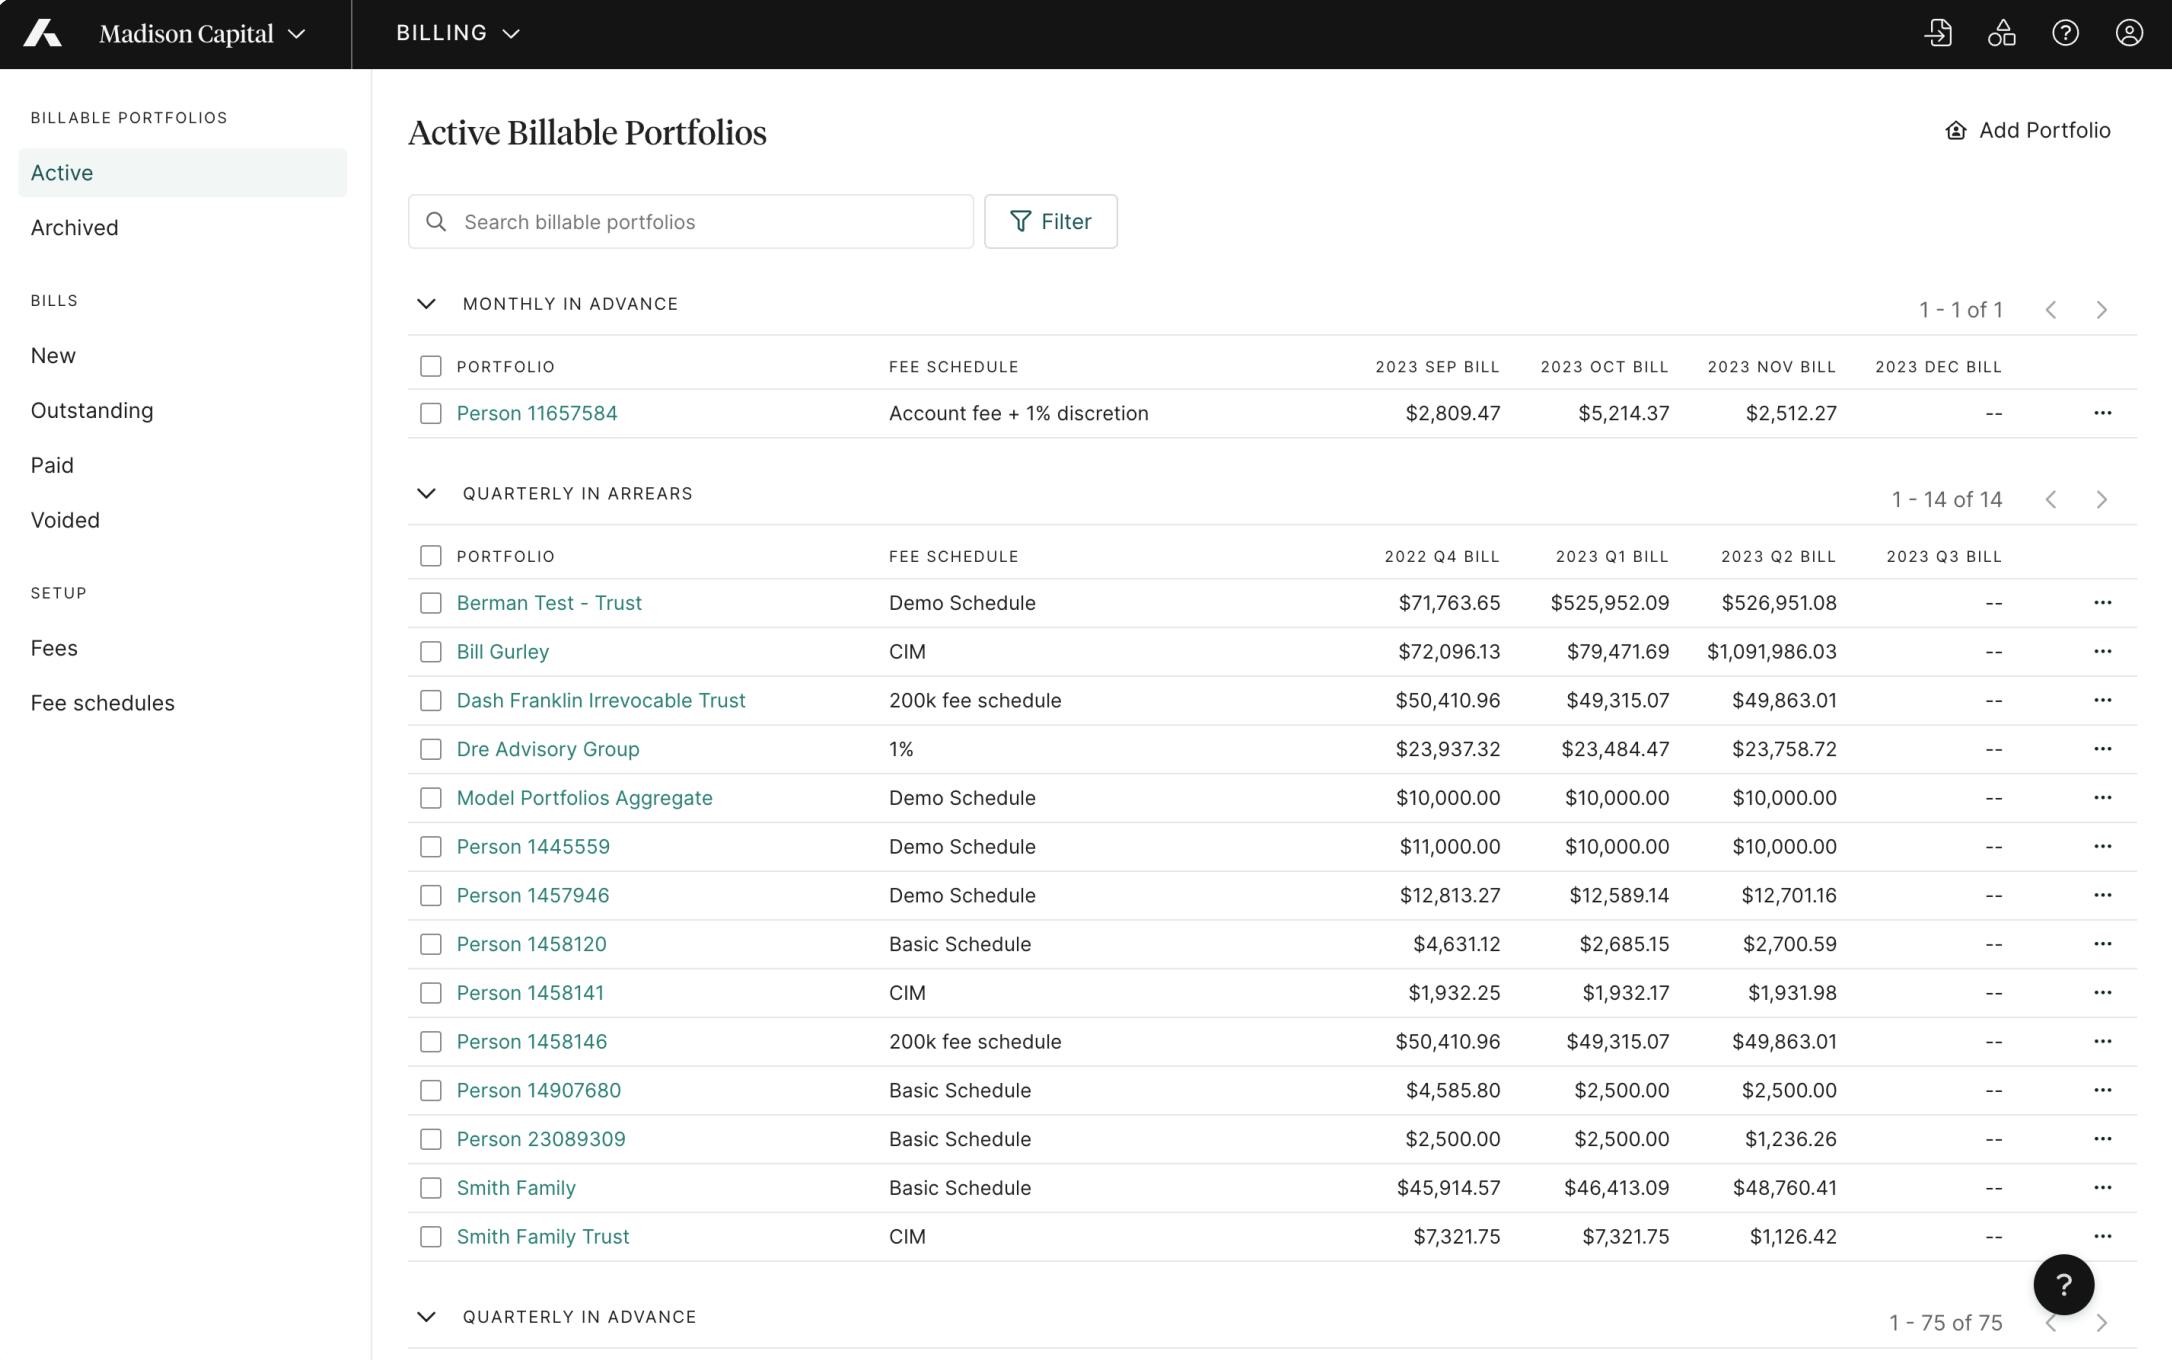Select the Dre Advisory Group checkbox

pyautogui.click(x=431, y=750)
